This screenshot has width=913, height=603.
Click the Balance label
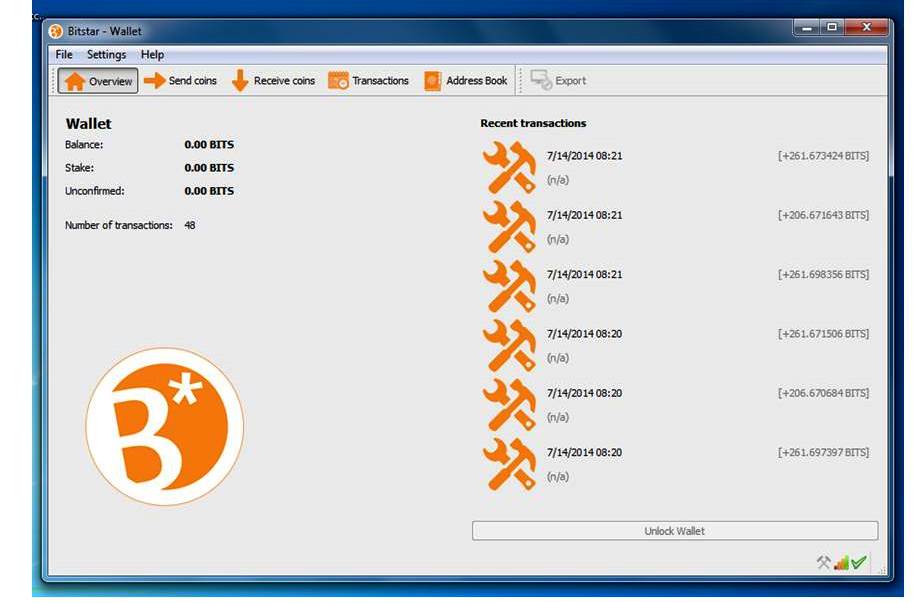(x=84, y=144)
